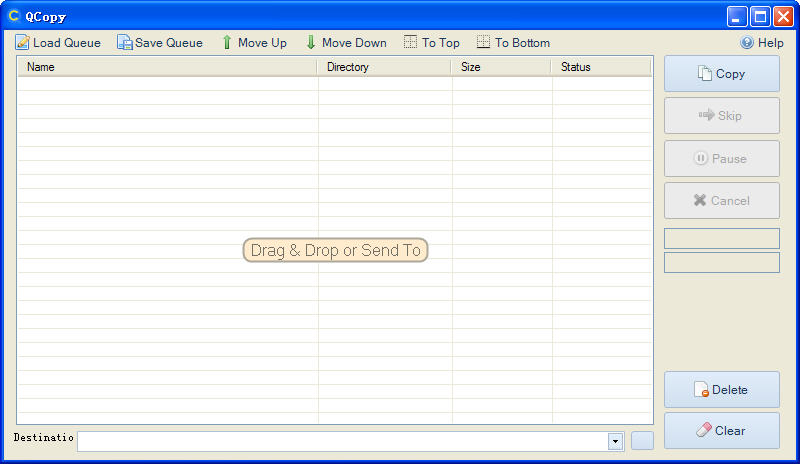The height and width of the screenshot is (464, 800).
Task: Minimize the QCopy window
Action: point(736,16)
